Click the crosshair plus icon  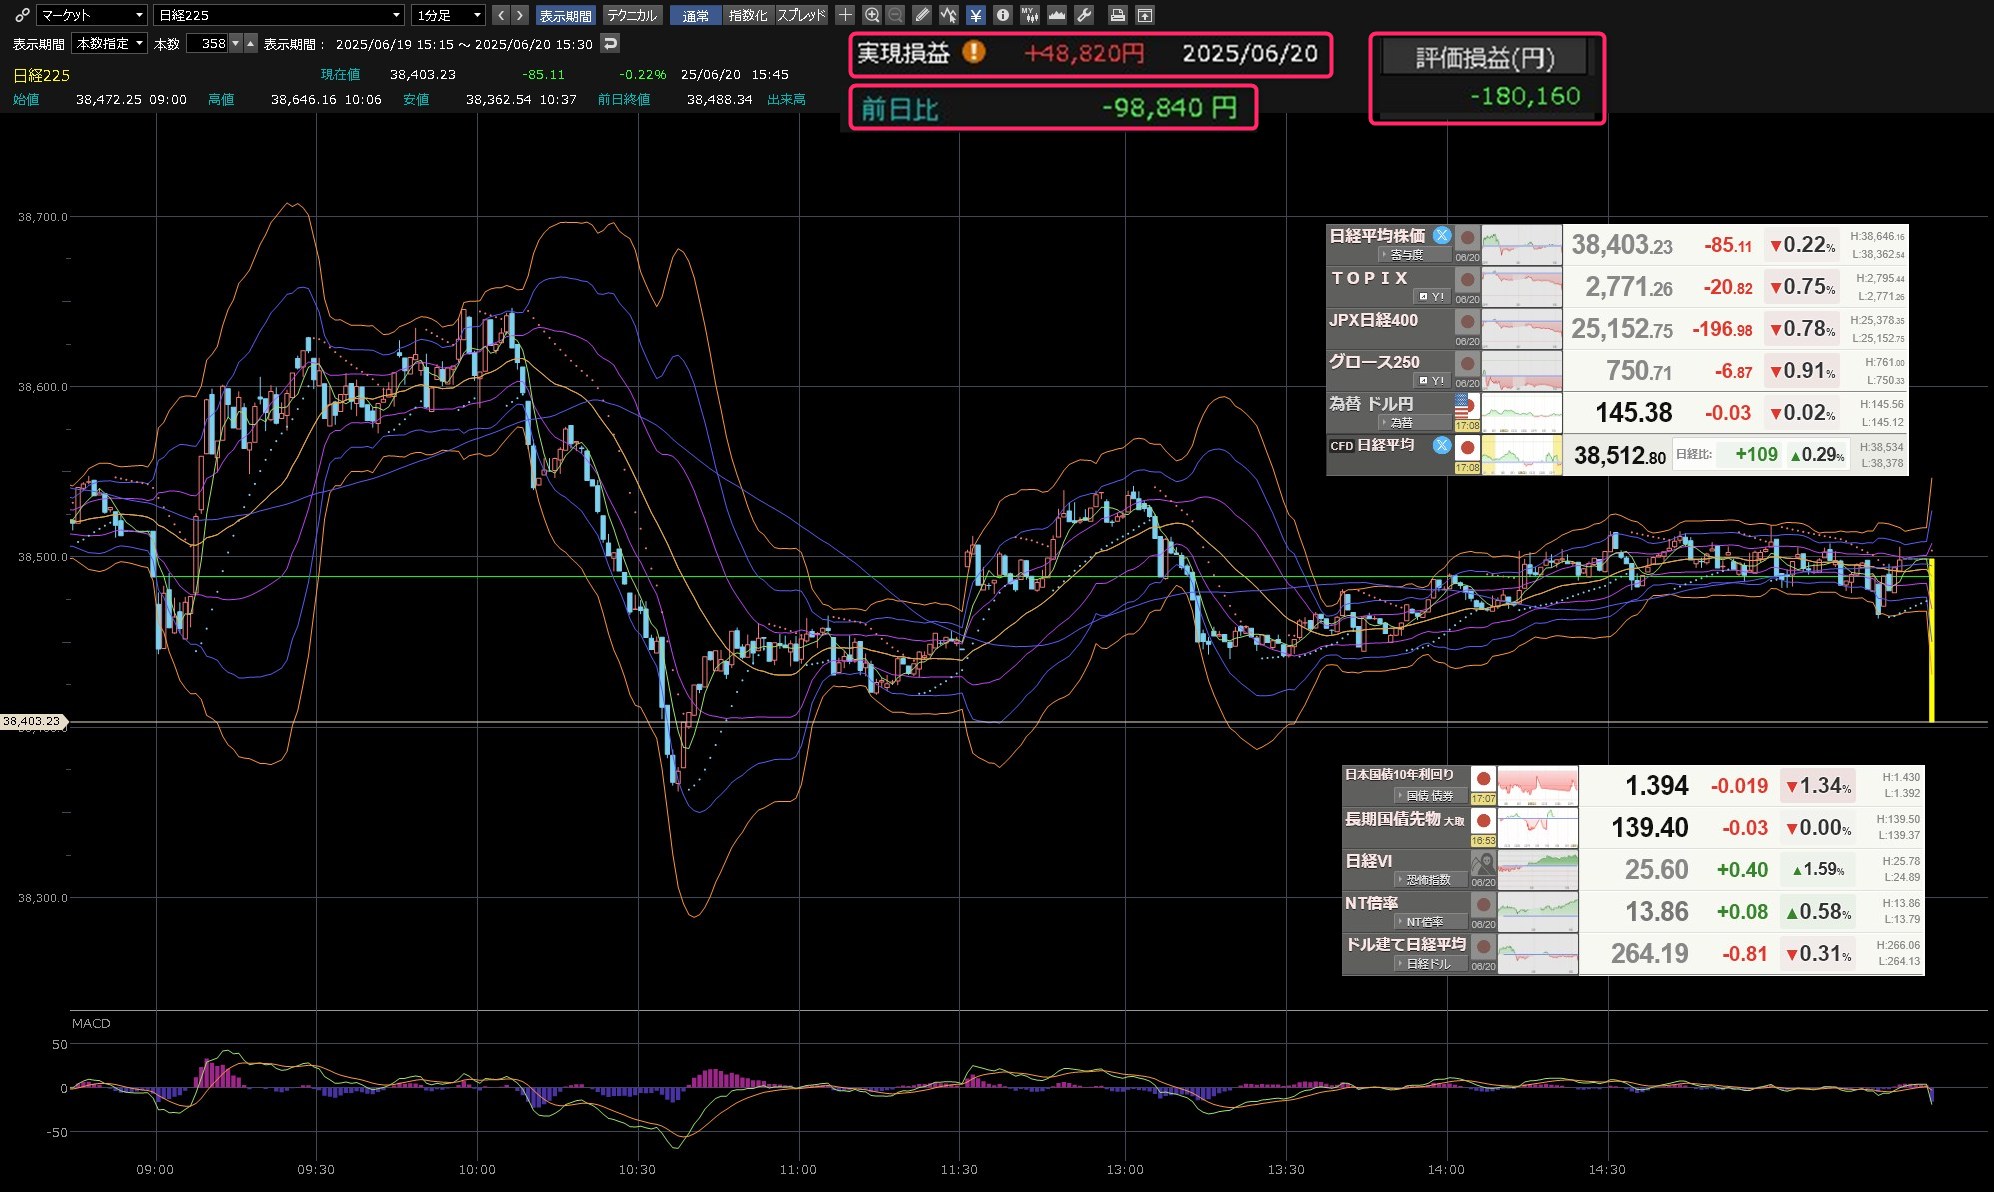(x=845, y=15)
